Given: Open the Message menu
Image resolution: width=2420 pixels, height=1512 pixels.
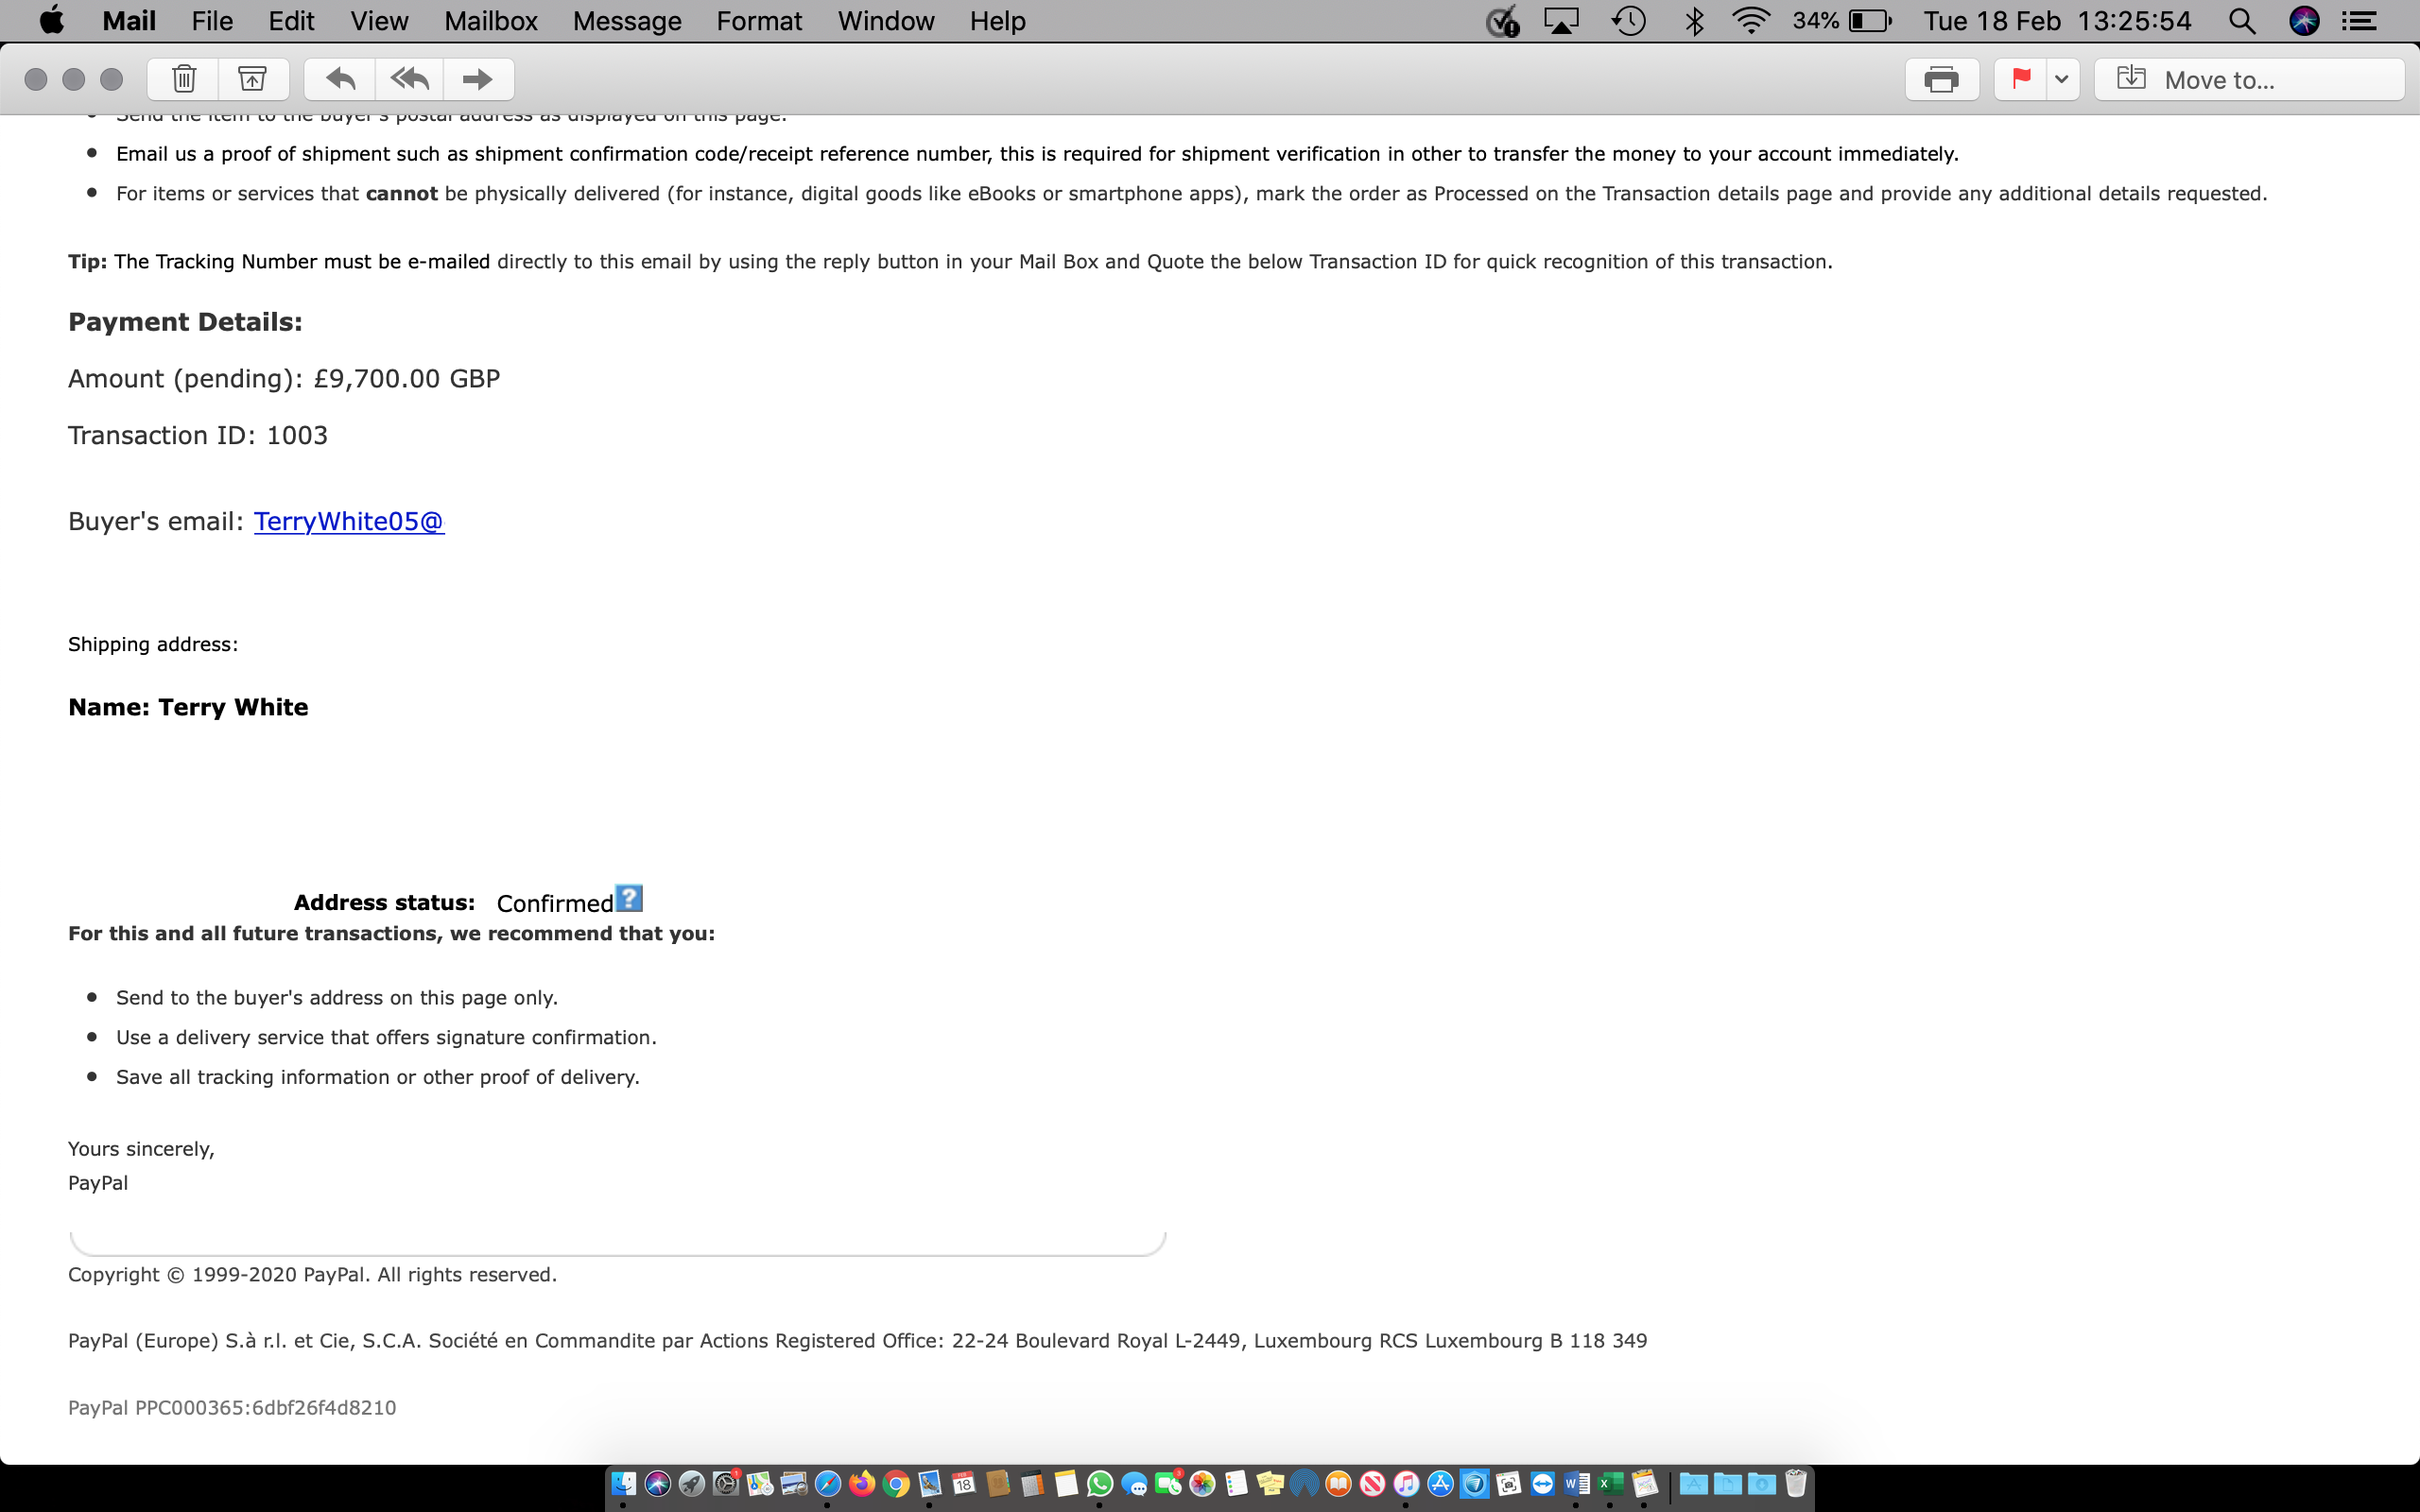Looking at the screenshot, I should click(627, 21).
